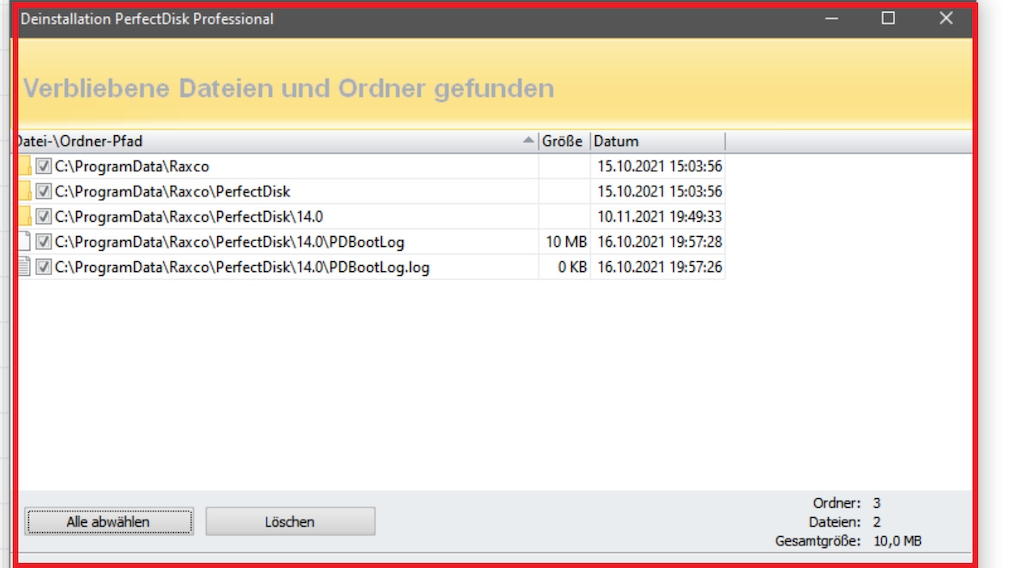Maximize the Deinstallation PerfectDisk window
1010x568 pixels.
coord(888,18)
